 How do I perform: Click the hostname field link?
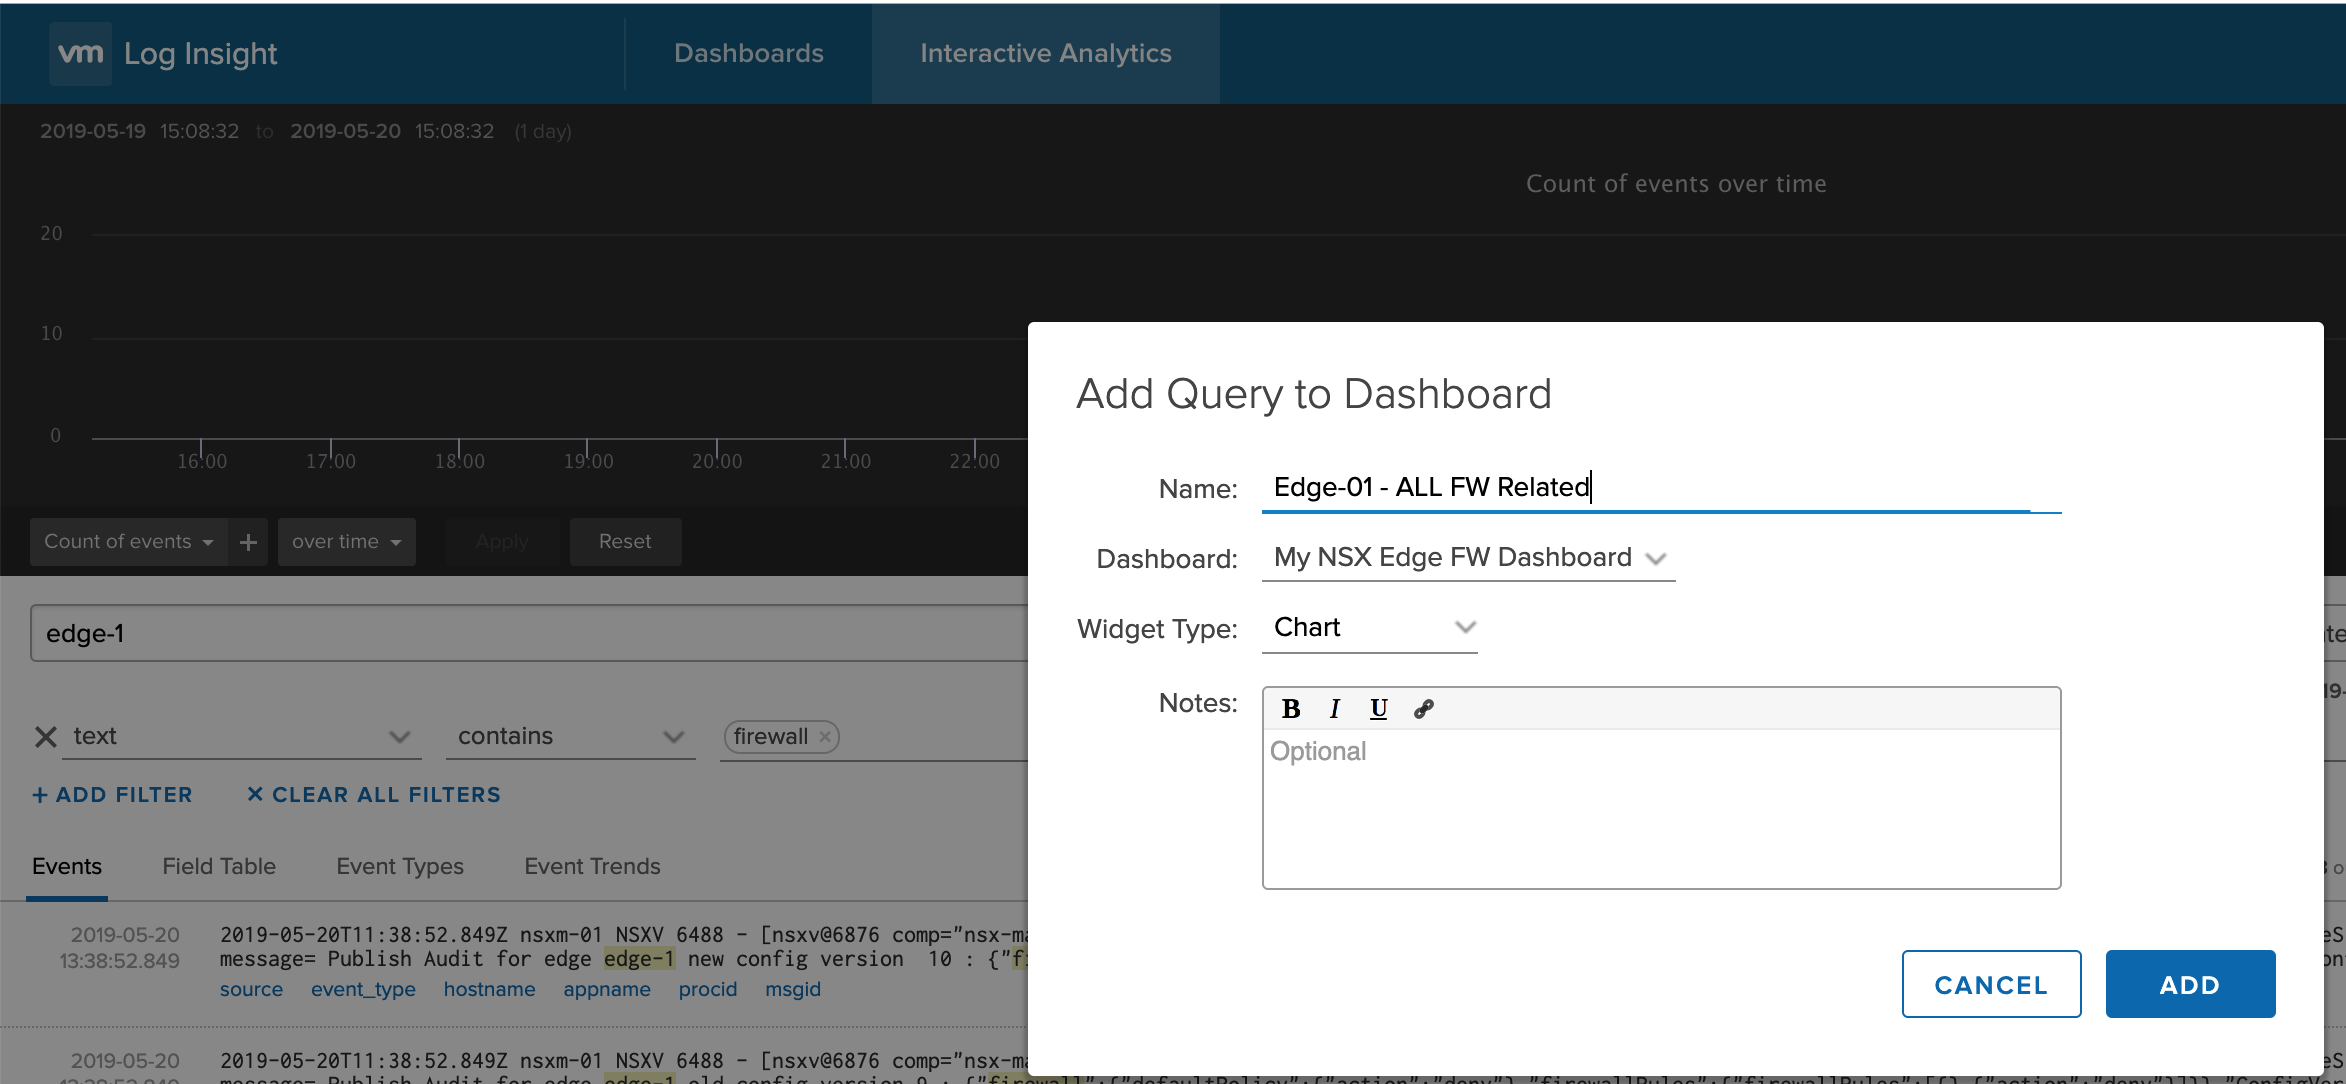click(489, 989)
